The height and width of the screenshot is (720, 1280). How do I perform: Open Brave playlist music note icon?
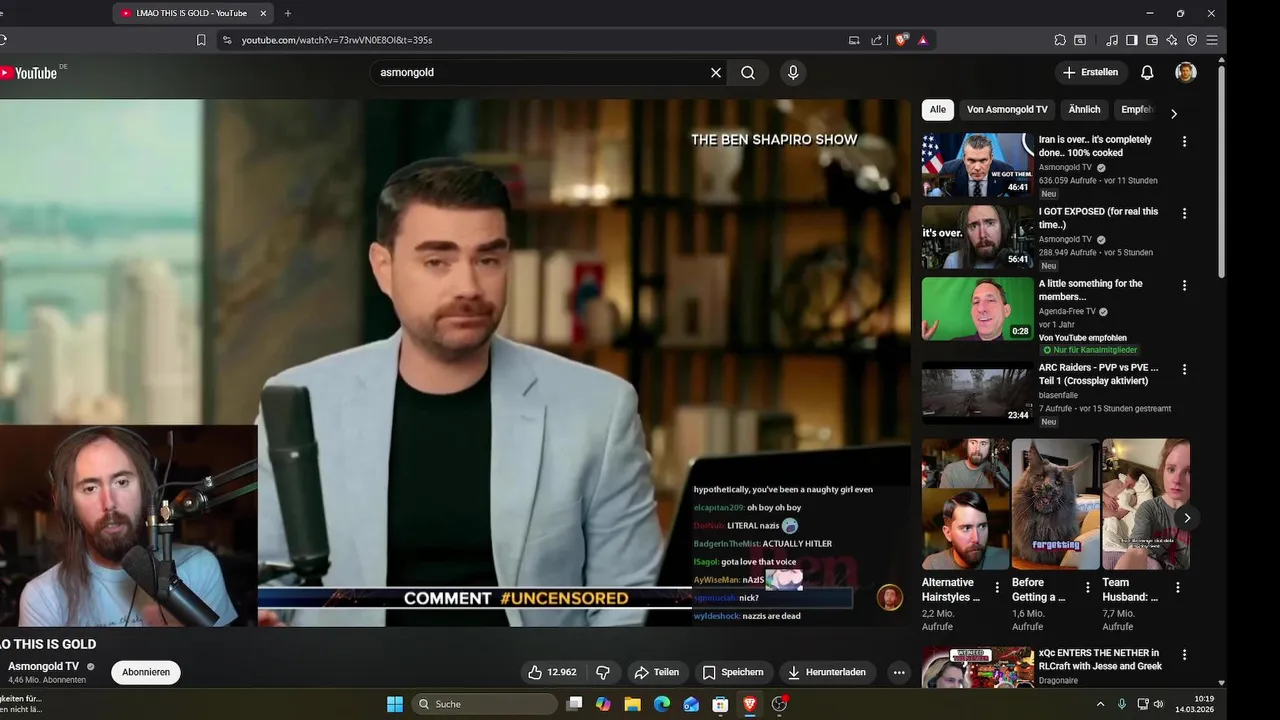tap(1112, 40)
